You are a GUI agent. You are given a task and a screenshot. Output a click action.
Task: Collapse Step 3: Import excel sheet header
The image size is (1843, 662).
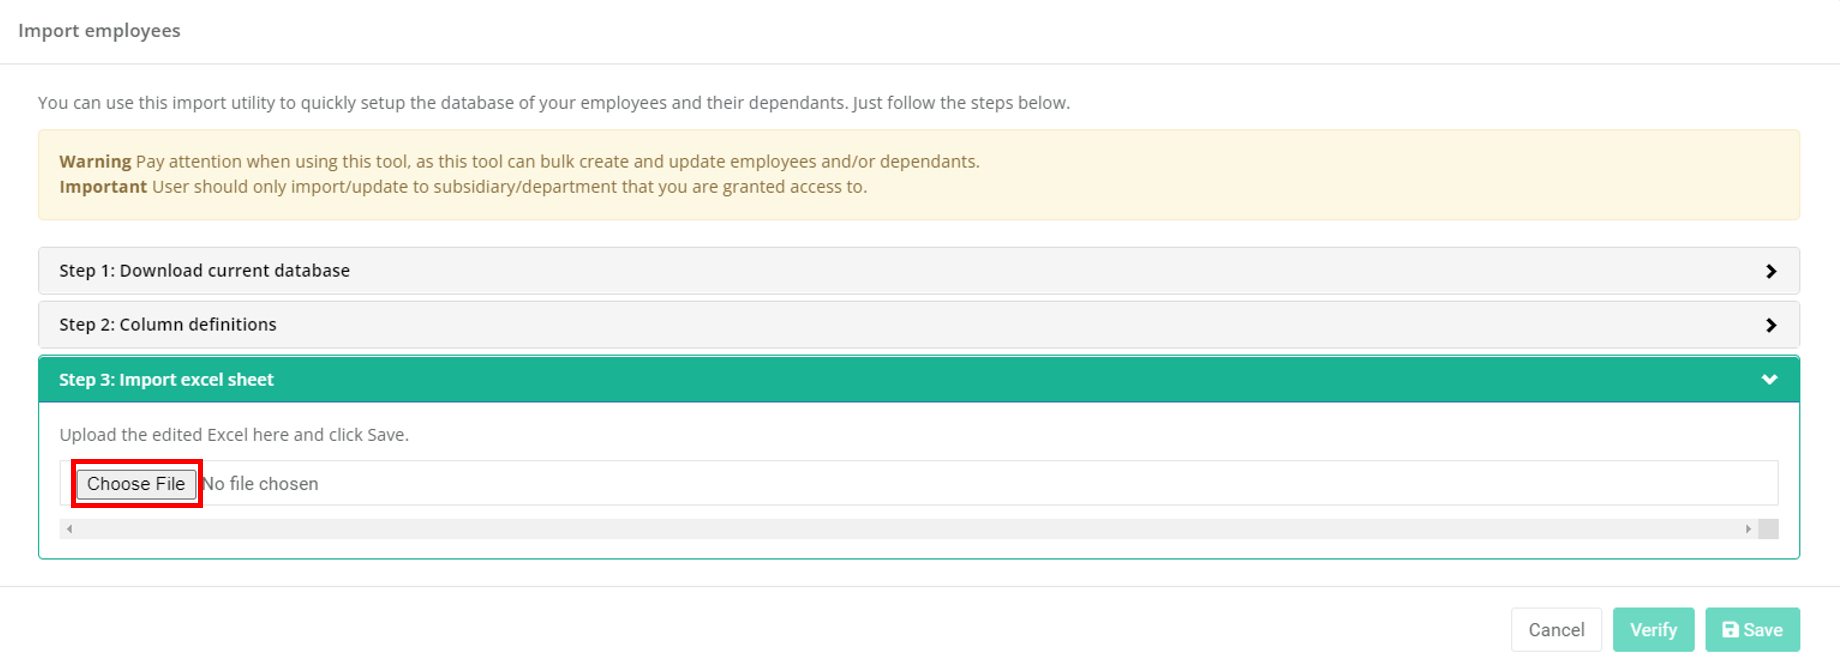tap(166, 380)
